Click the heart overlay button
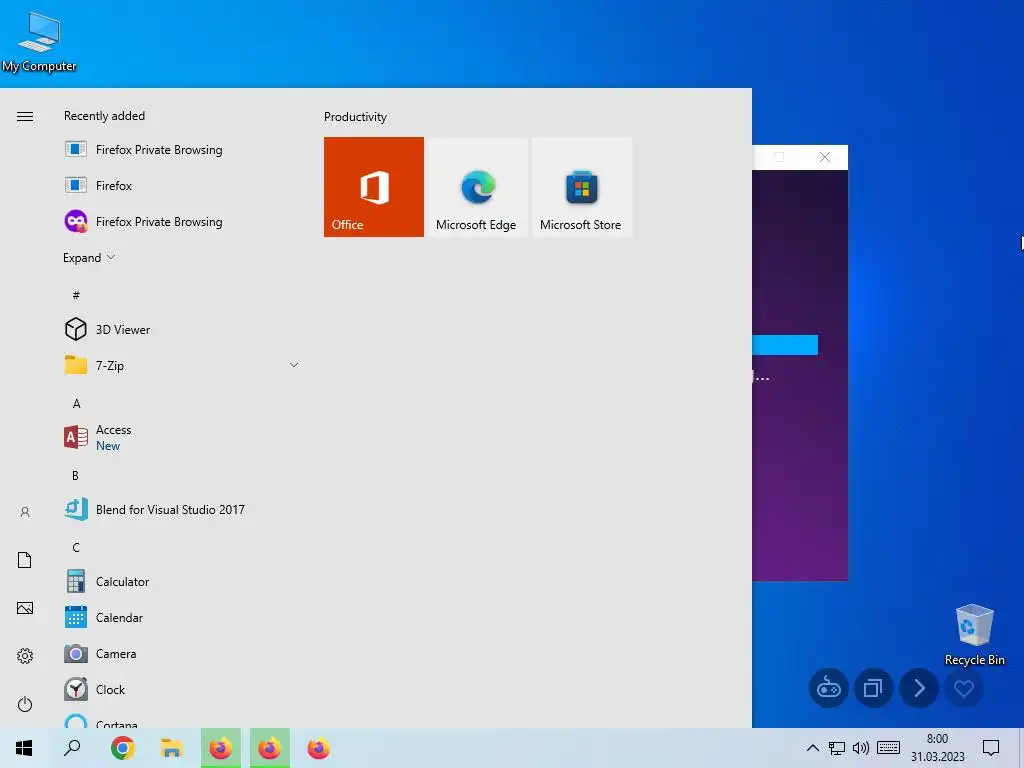Screen dimensions: 1024x768 964,688
